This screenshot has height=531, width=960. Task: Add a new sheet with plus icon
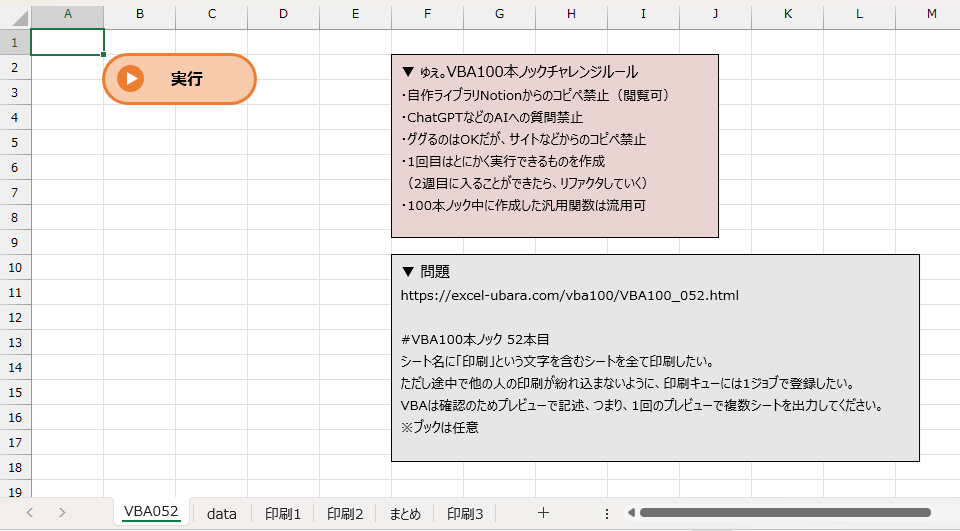pos(543,513)
